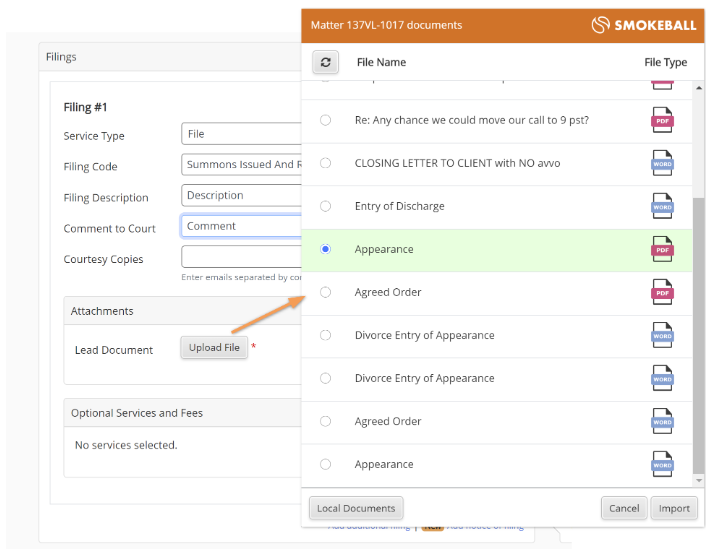
Task: Click the documents list scrollbar thumb
Action: click(699, 336)
